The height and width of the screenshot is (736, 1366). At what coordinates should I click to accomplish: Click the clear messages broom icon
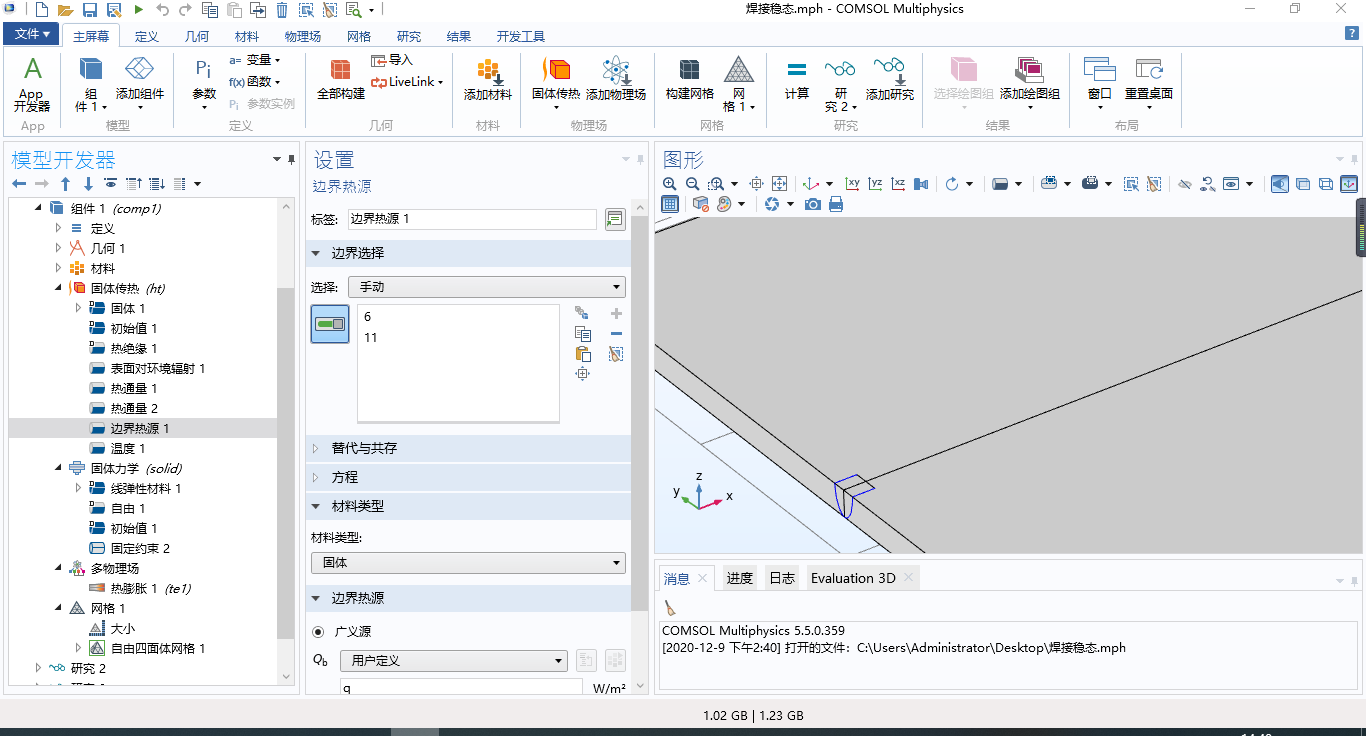(670, 608)
